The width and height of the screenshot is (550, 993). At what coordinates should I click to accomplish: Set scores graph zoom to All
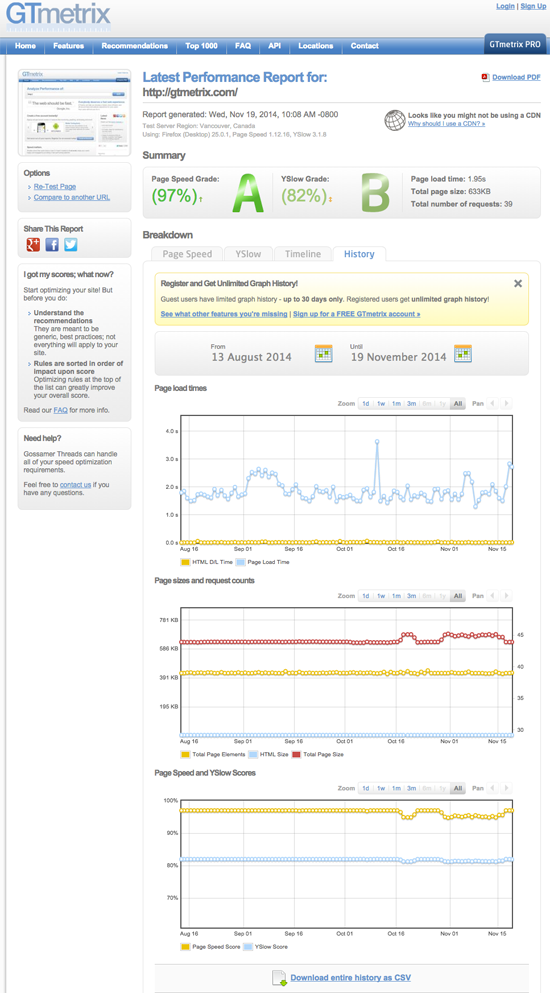pos(457,788)
